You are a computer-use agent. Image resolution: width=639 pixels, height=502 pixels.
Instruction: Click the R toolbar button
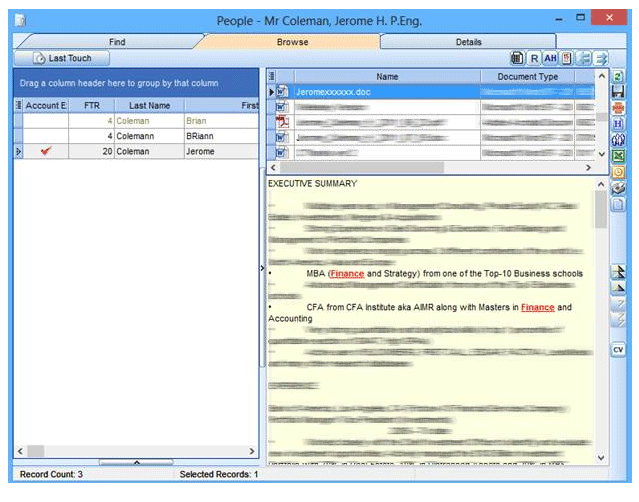click(534, 58)
